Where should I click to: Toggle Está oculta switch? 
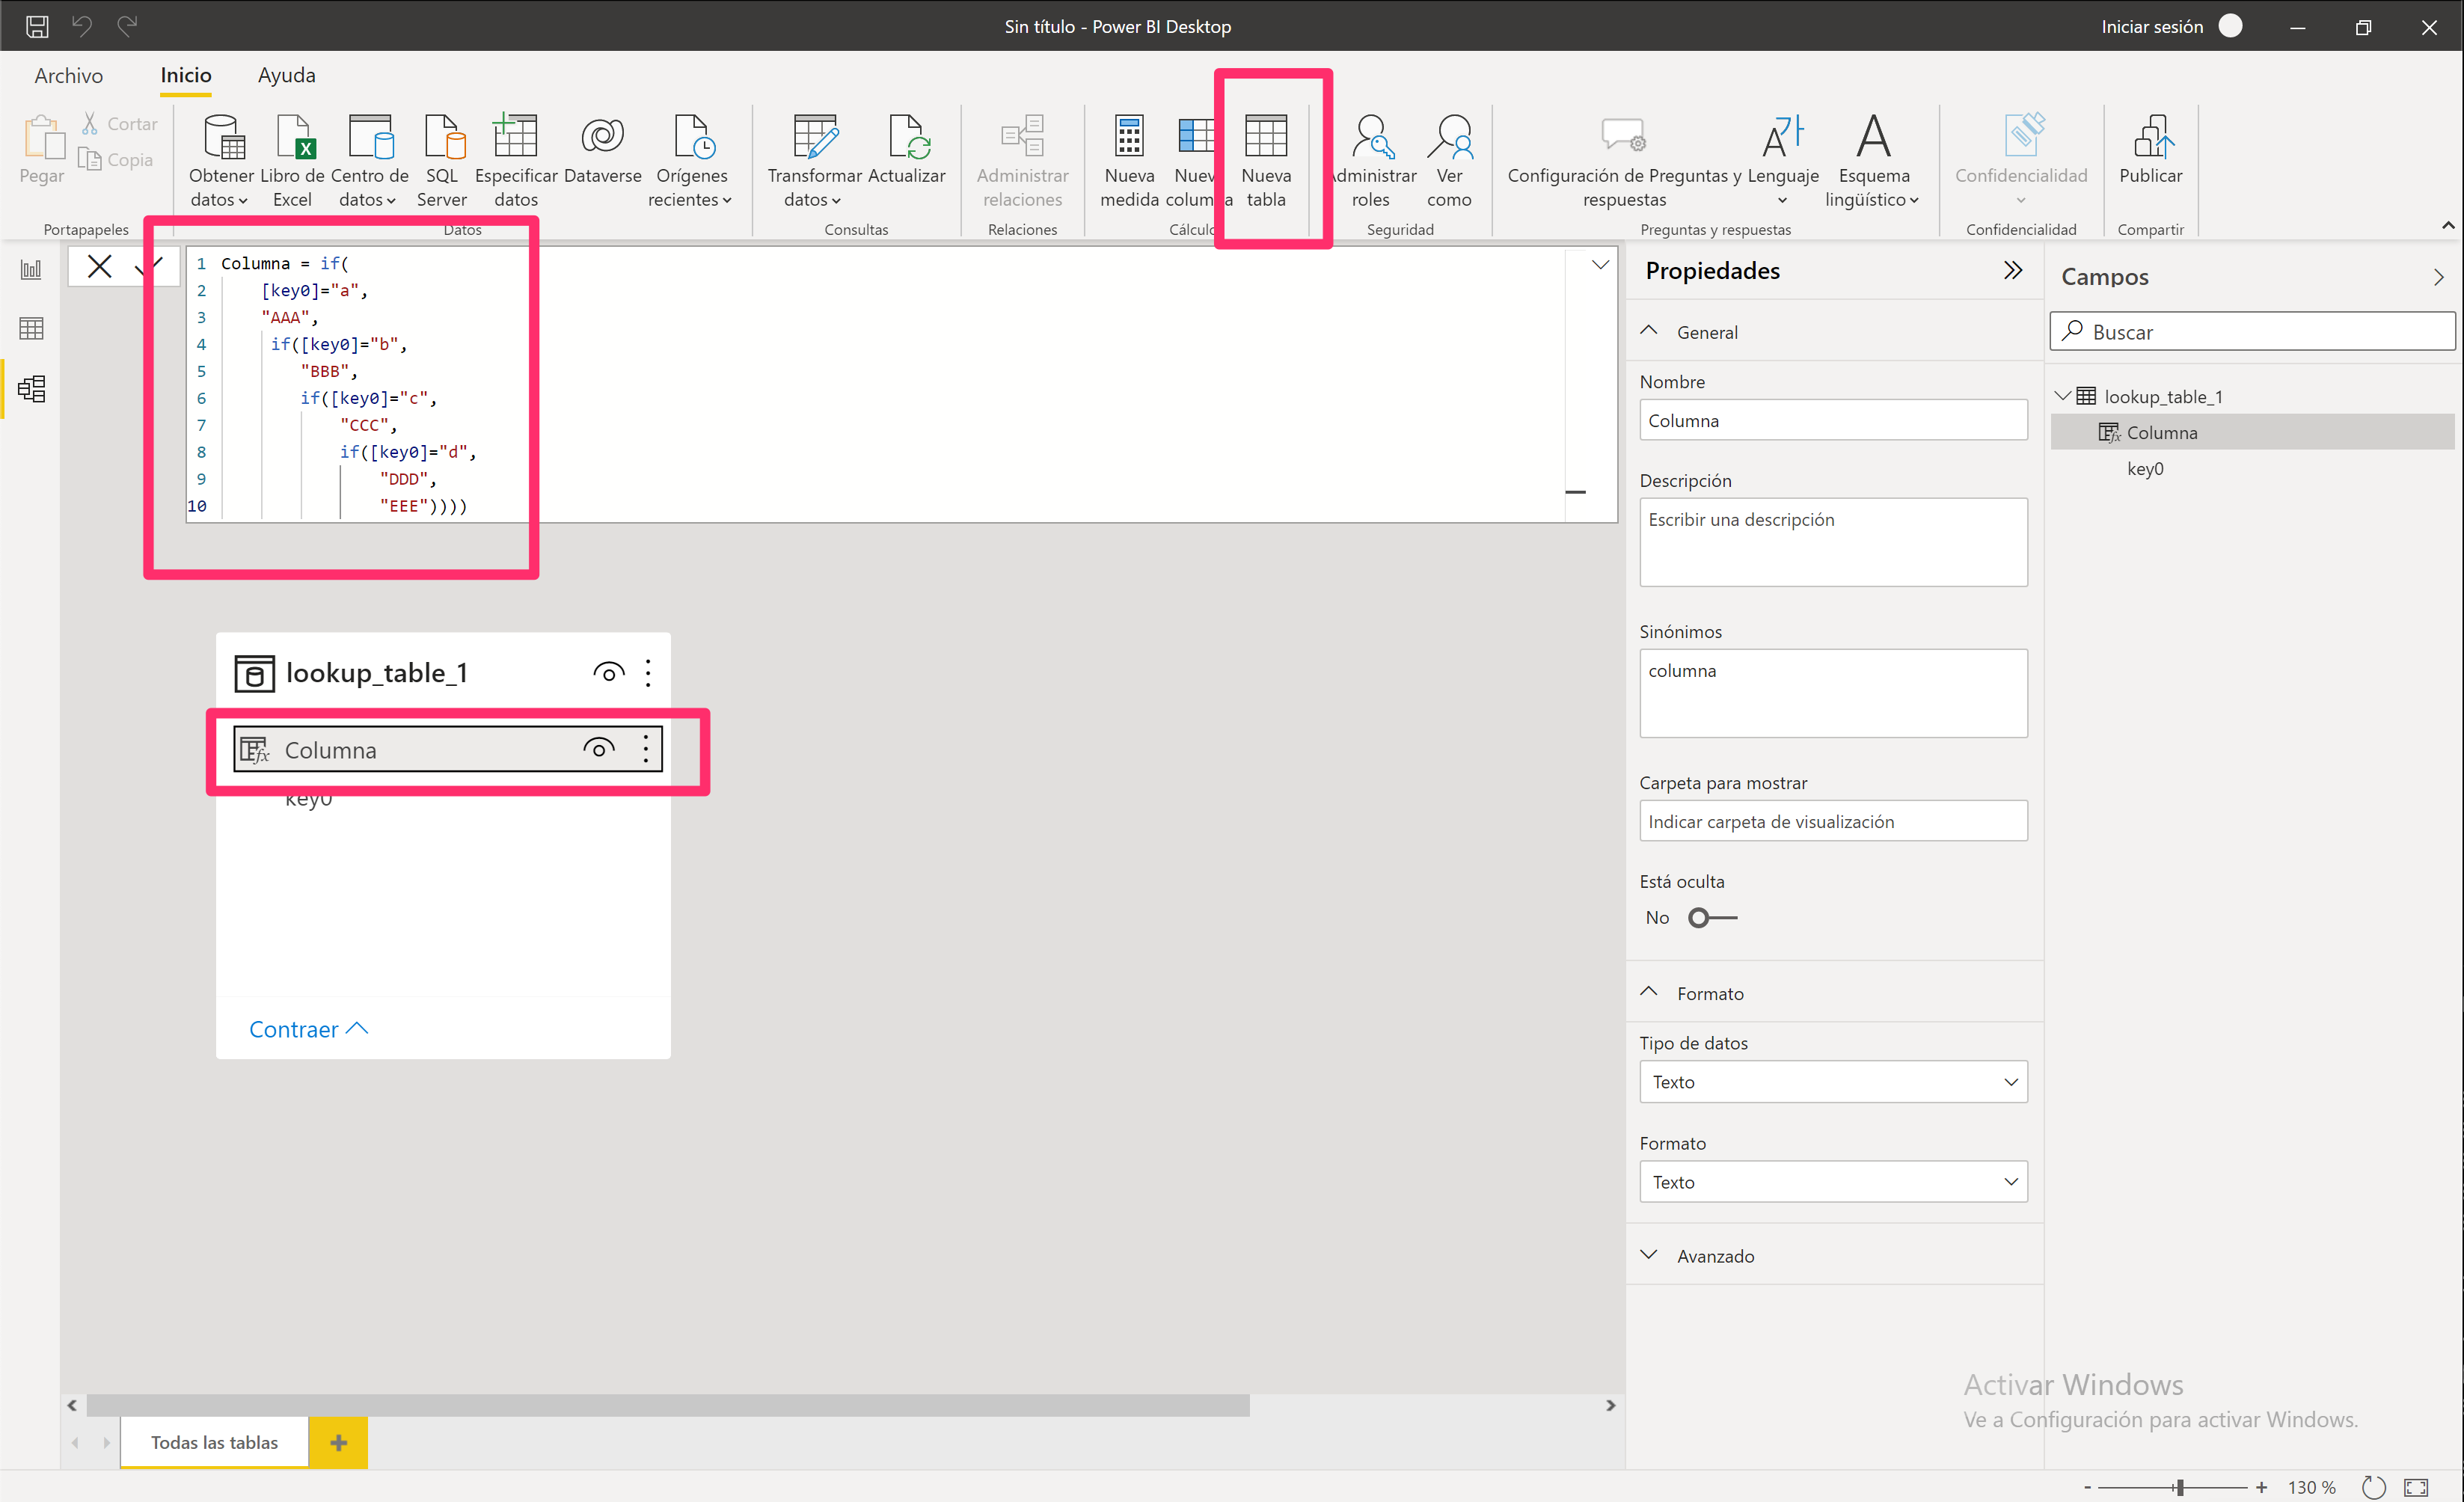[x=1712, y=917]
